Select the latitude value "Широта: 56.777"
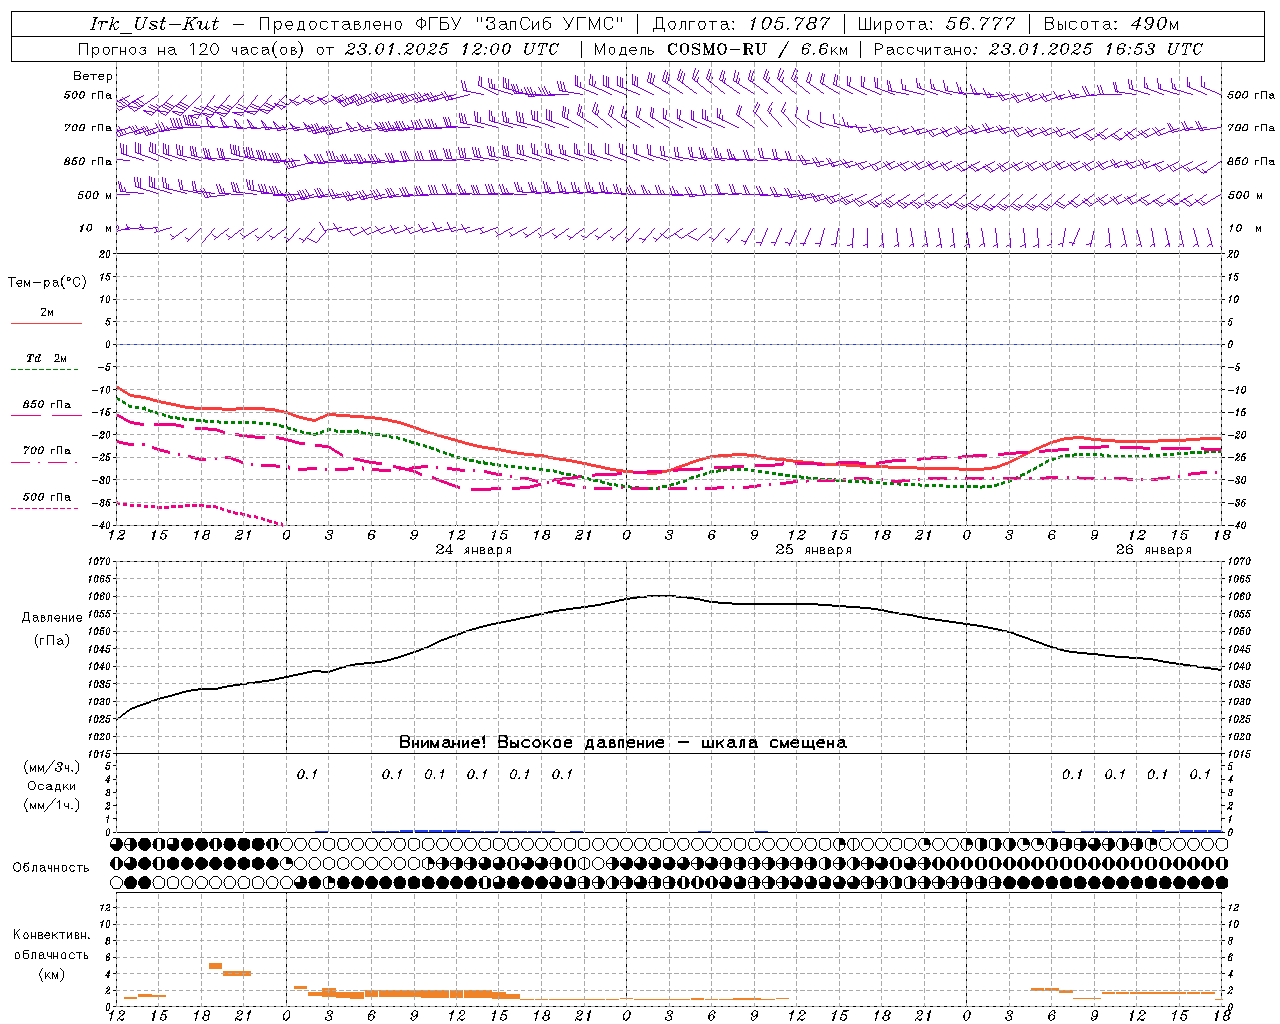 pyautogui.click(x=937, y=24)
